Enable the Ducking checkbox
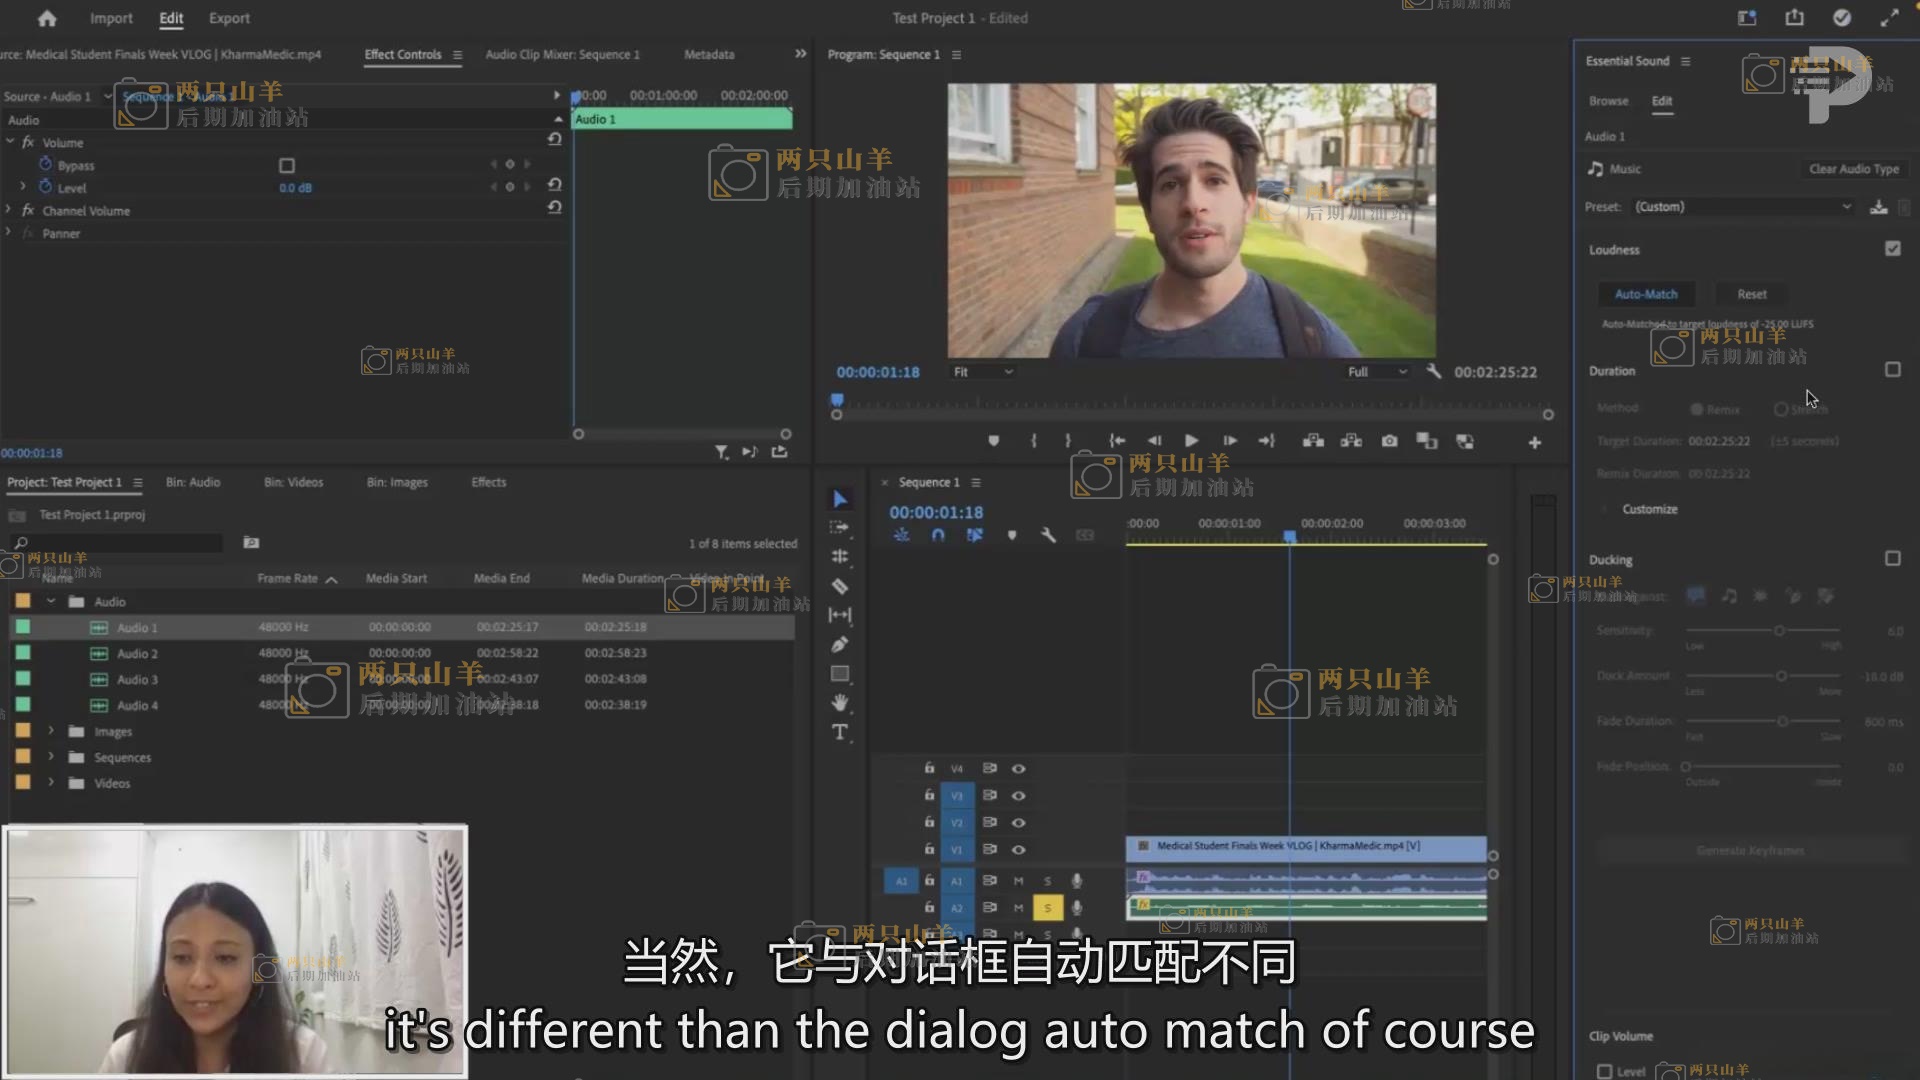The image size is (1920, 1080). click(1892, 559)
